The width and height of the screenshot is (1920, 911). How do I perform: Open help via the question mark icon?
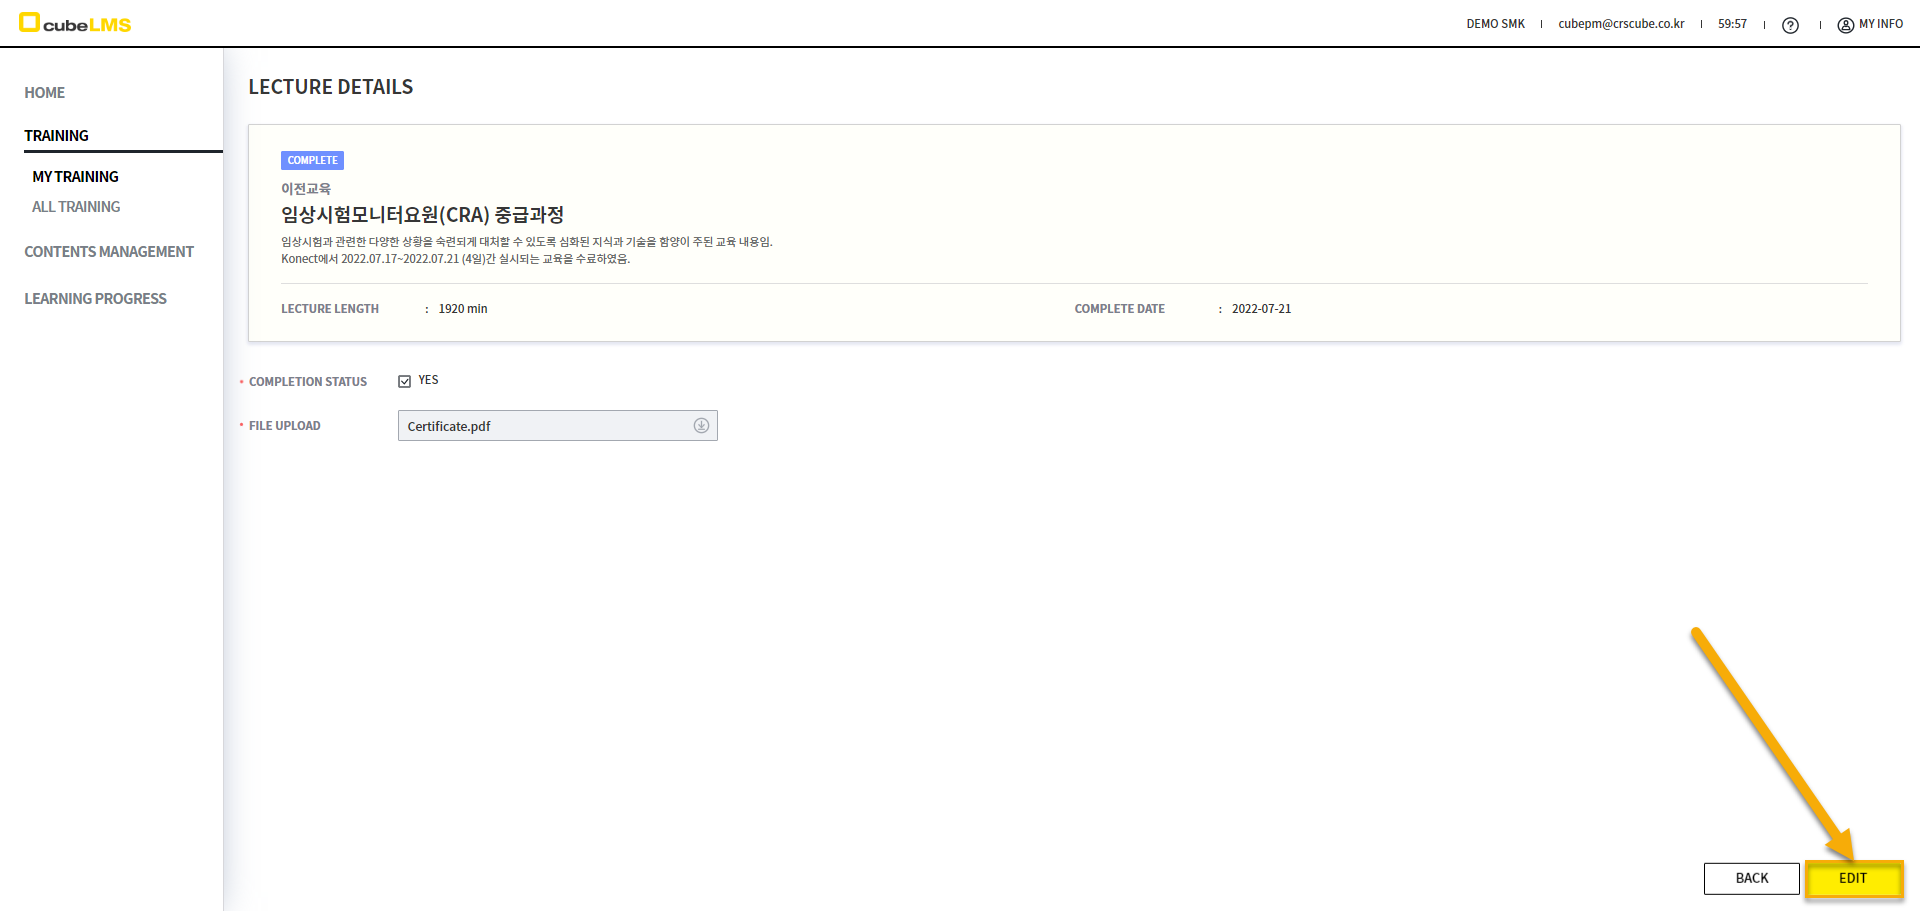1790,25
